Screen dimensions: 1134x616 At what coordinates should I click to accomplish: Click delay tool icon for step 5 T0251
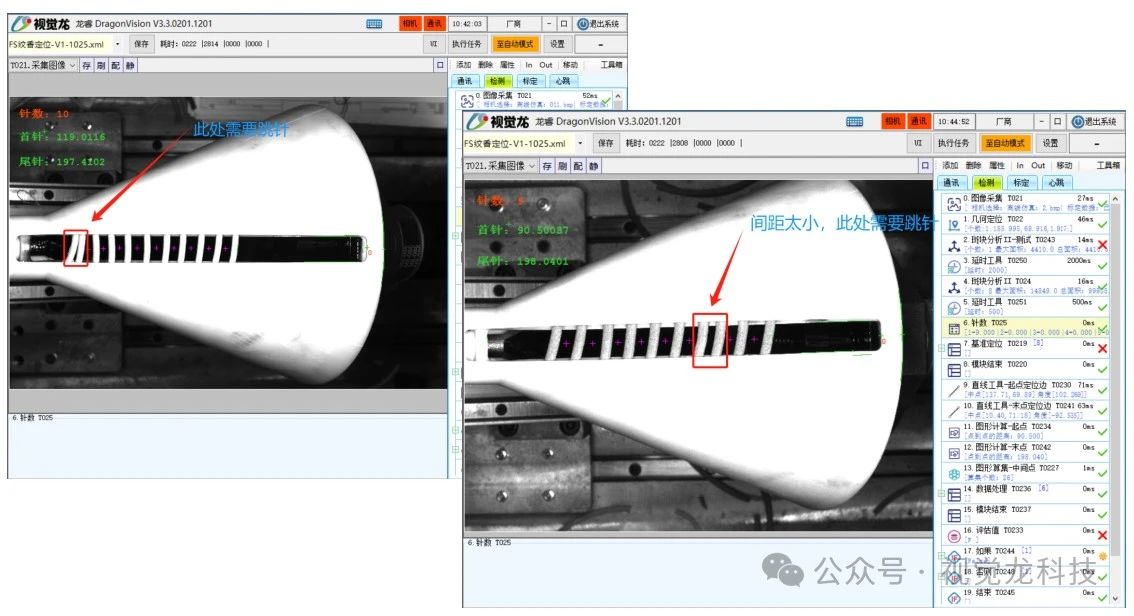click(x=954, y=308)
